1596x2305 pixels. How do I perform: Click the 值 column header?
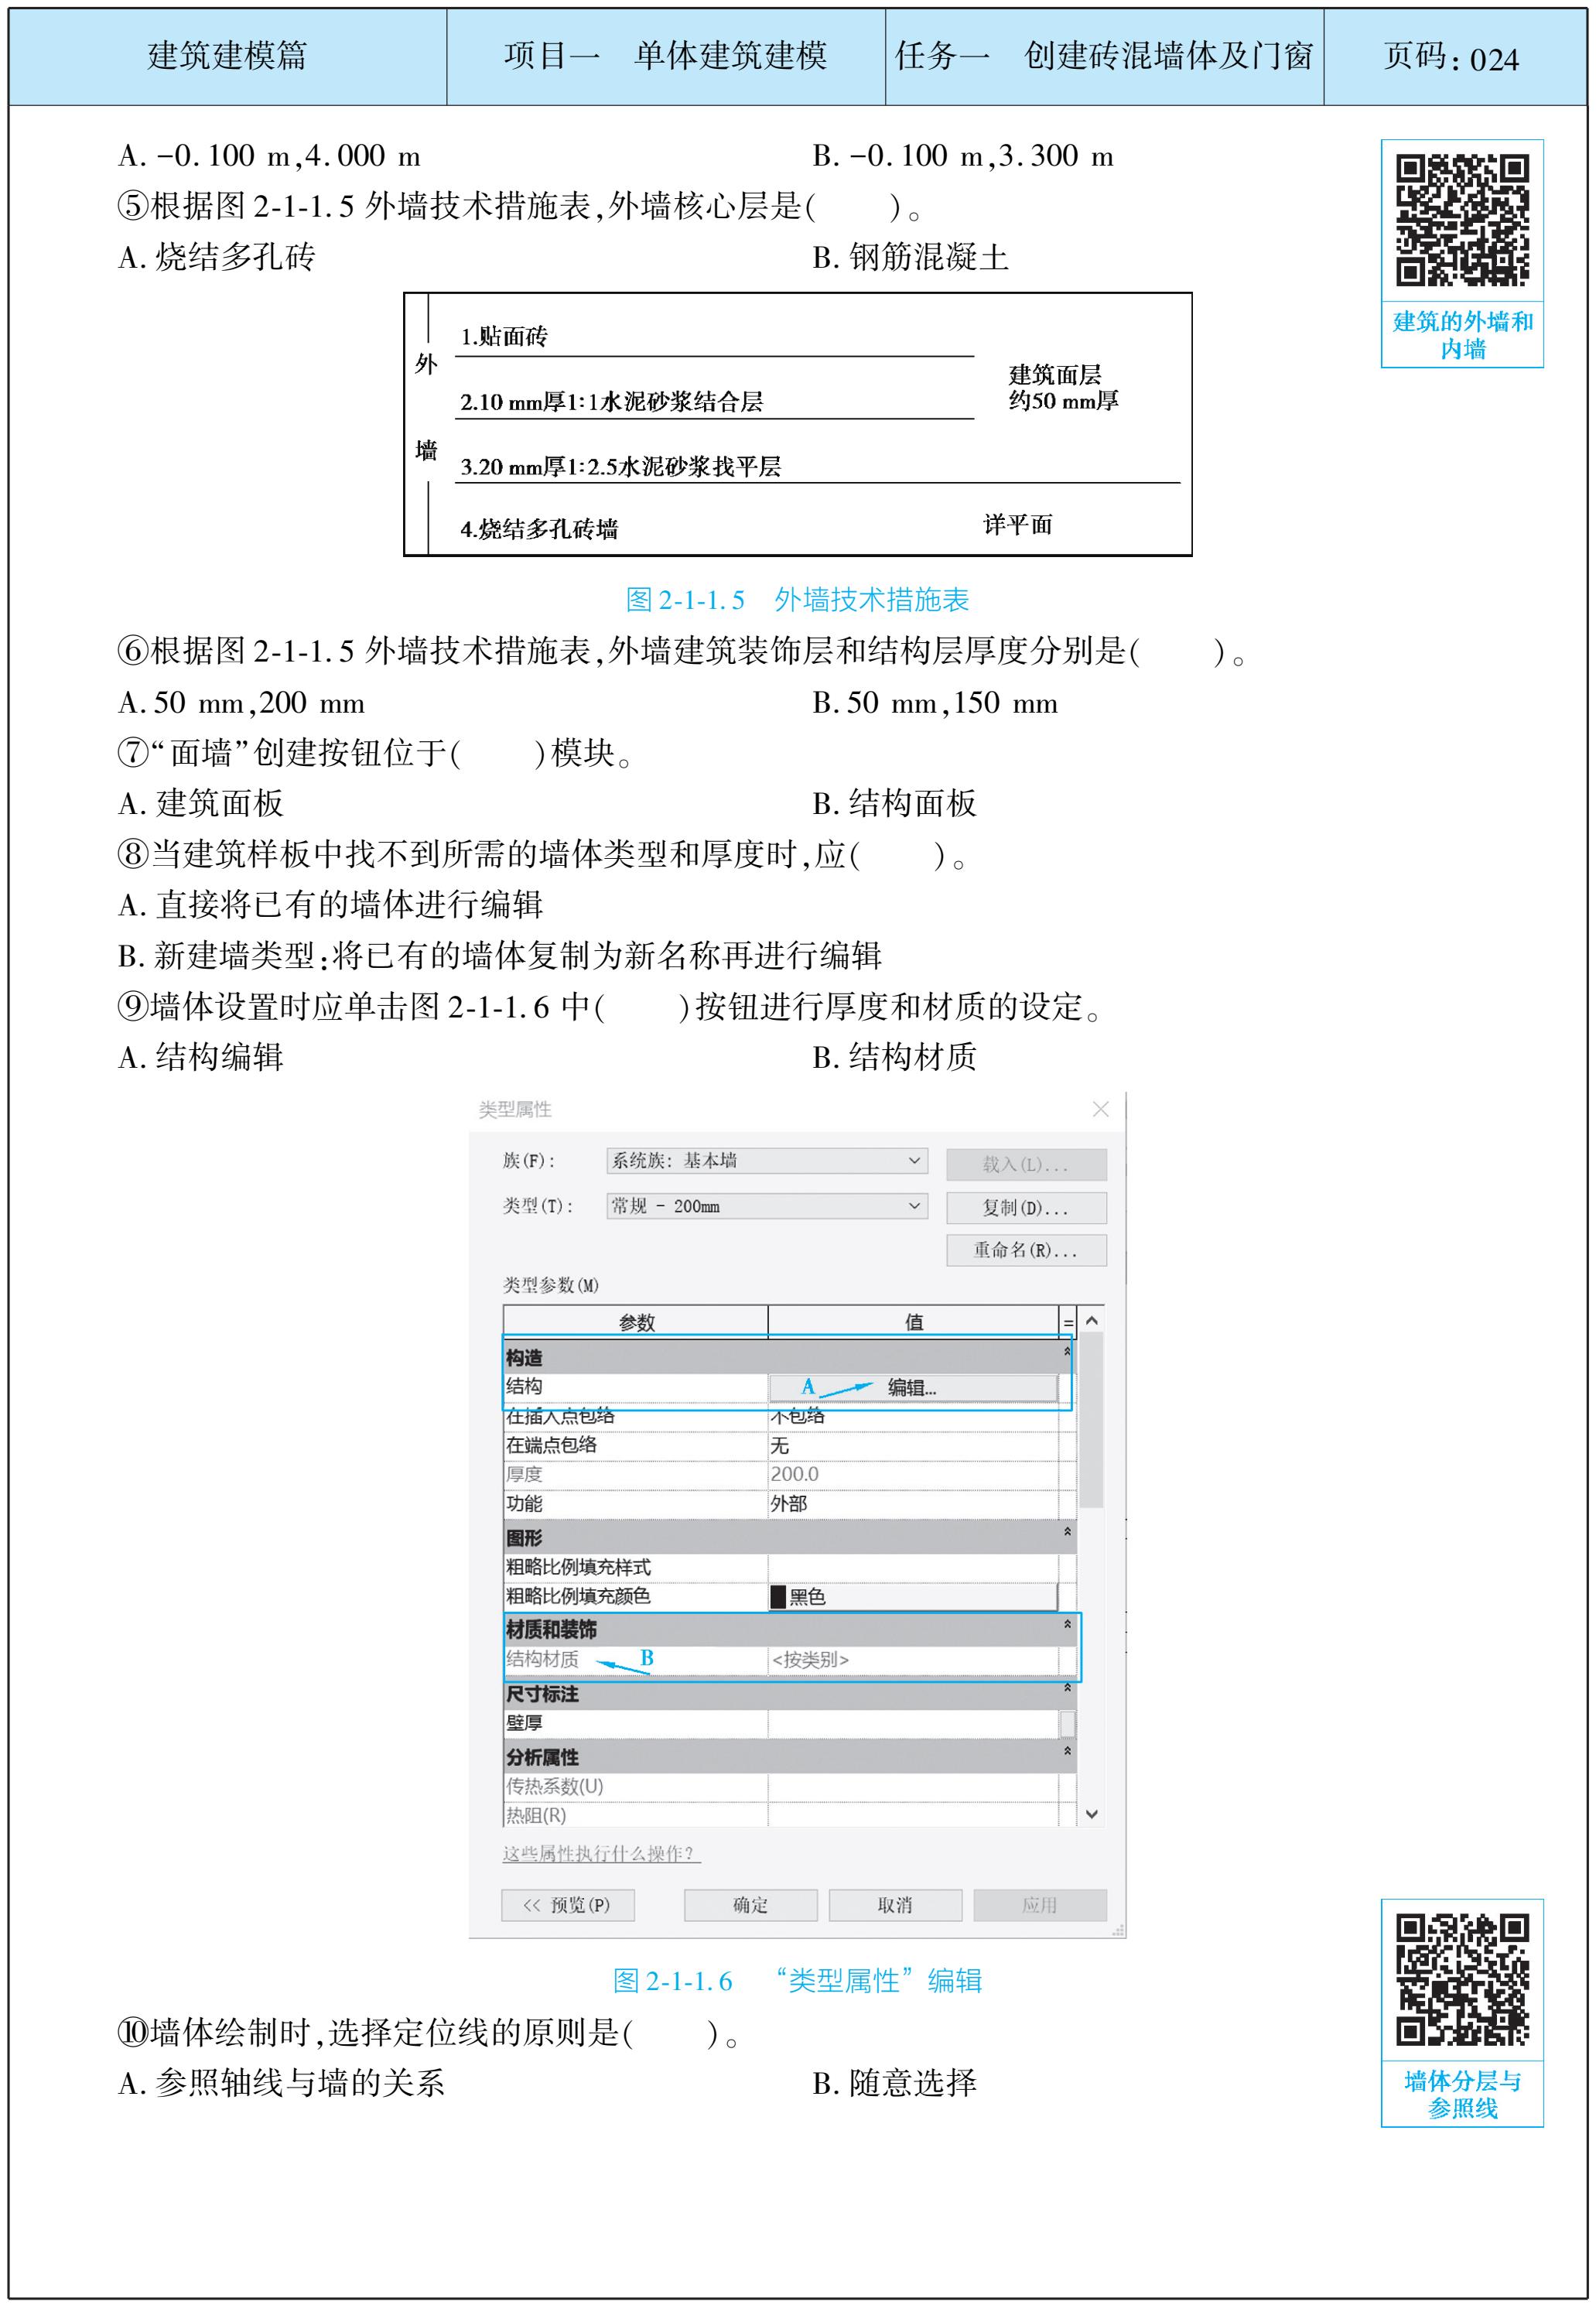coord(913,1322)
